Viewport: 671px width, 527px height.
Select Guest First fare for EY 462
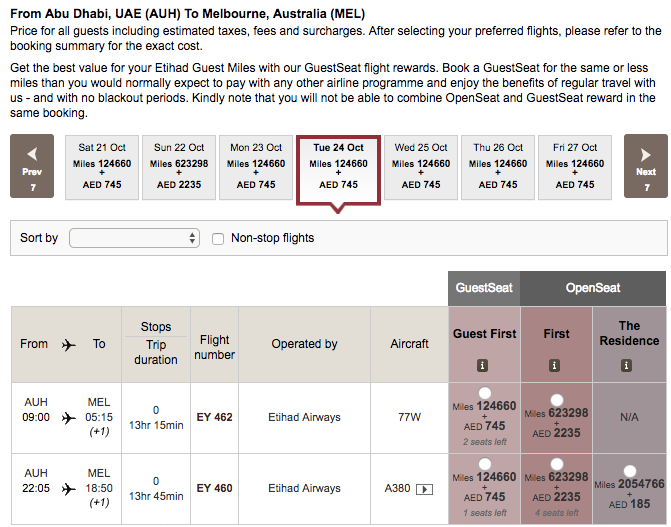(x=485, y=393)
